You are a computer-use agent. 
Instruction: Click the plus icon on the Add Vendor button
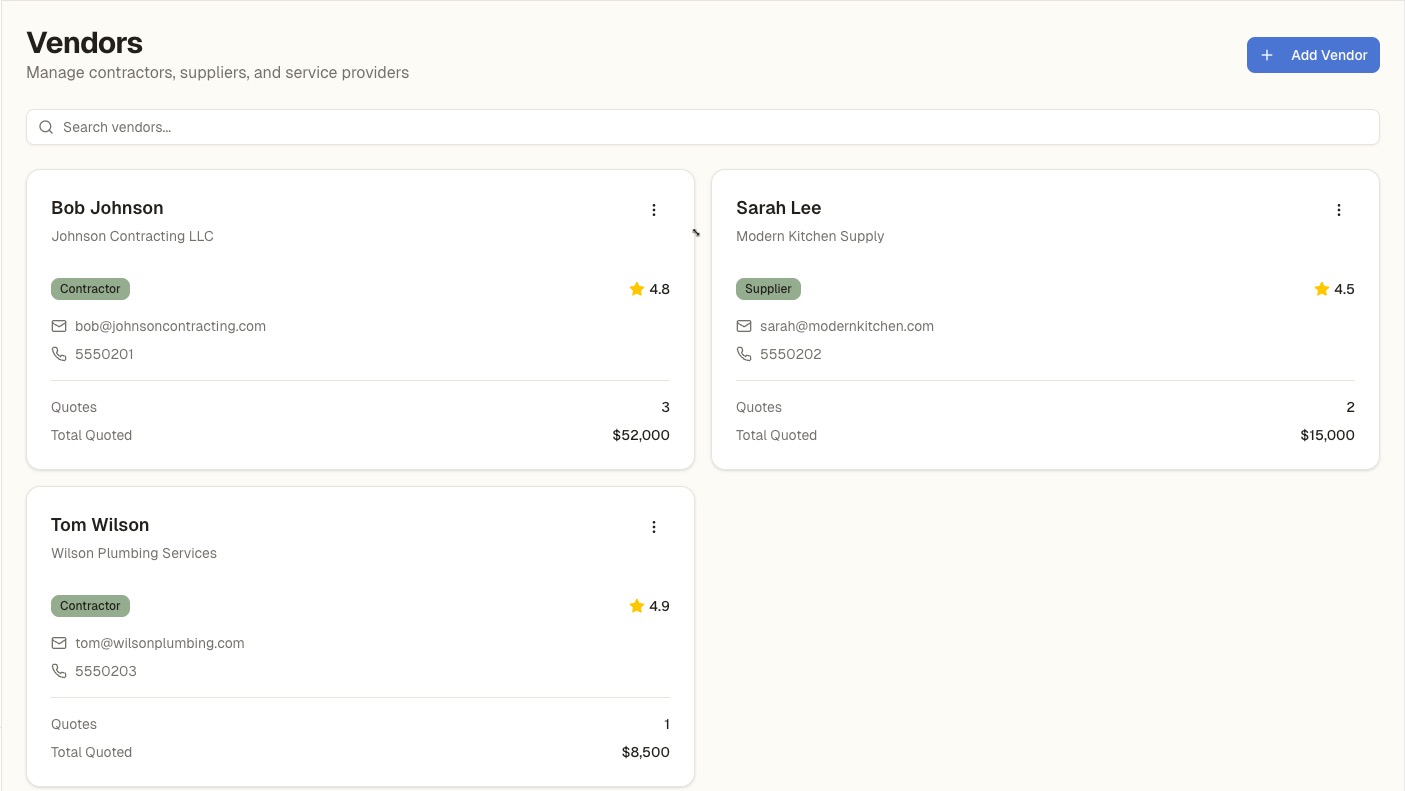(x=1267, y=55)
